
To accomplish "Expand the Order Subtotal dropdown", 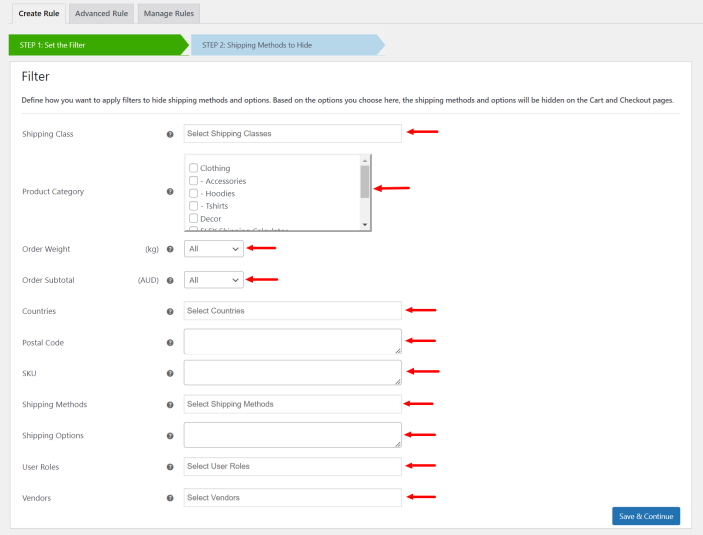I will coord(213,280).
